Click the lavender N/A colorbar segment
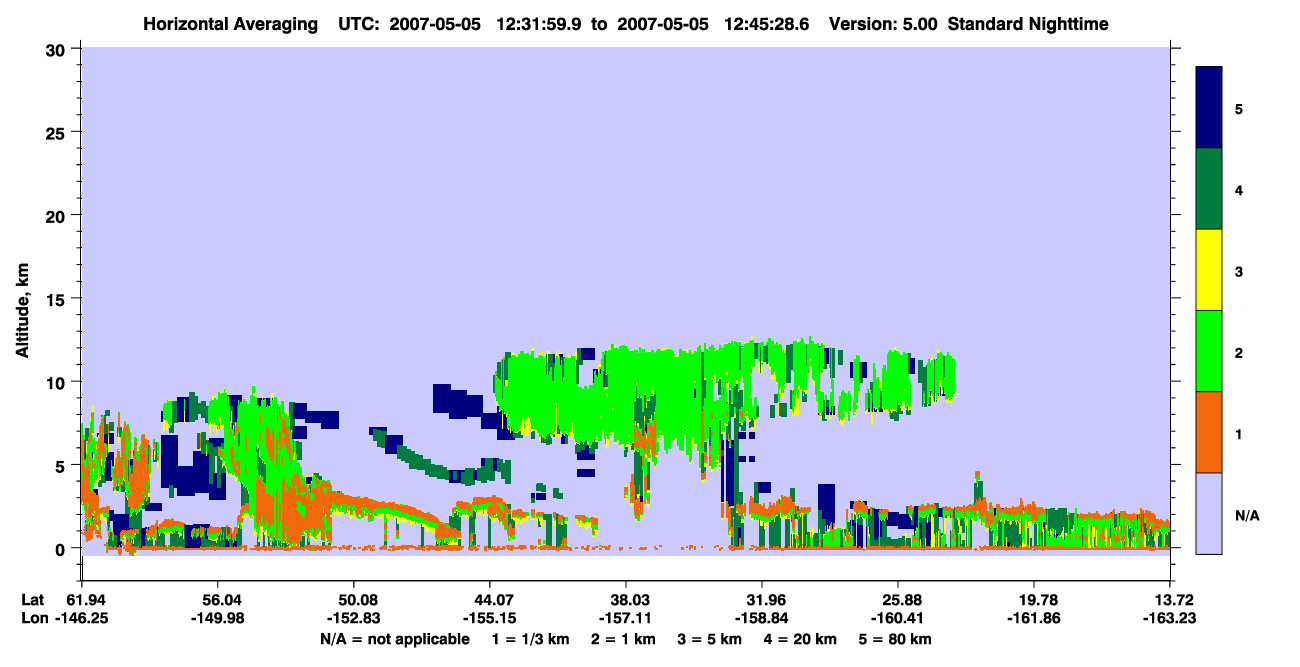 click(1209, 513)
